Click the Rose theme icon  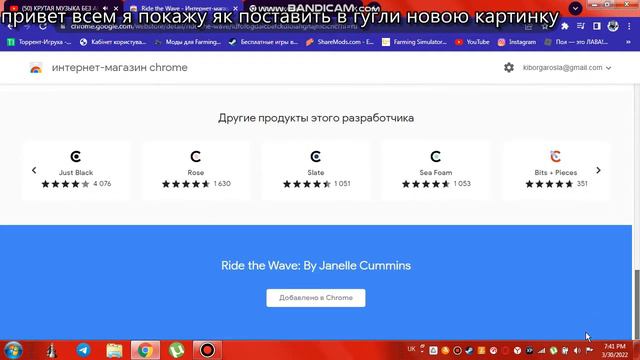[196, 156]
